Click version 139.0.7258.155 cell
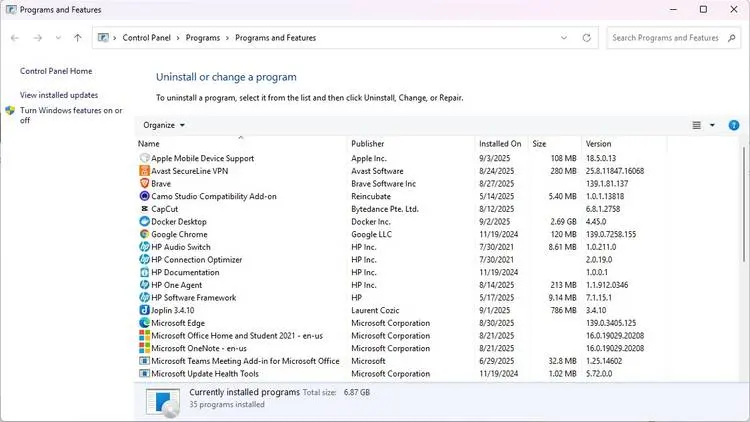Screen dimensions: 750x422 coord(611,234)
